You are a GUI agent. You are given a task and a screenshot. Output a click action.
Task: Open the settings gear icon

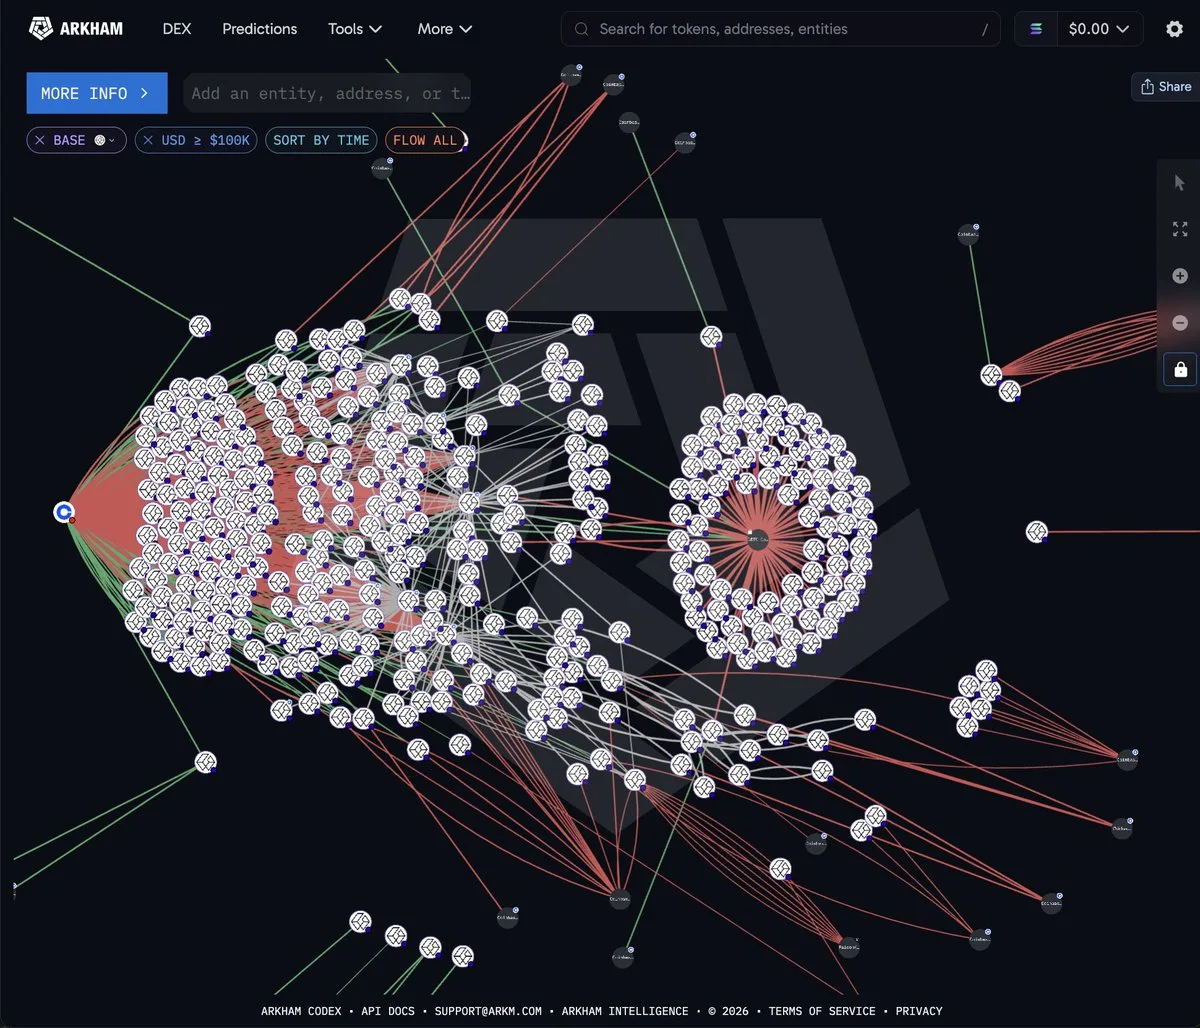[1174, 29]
